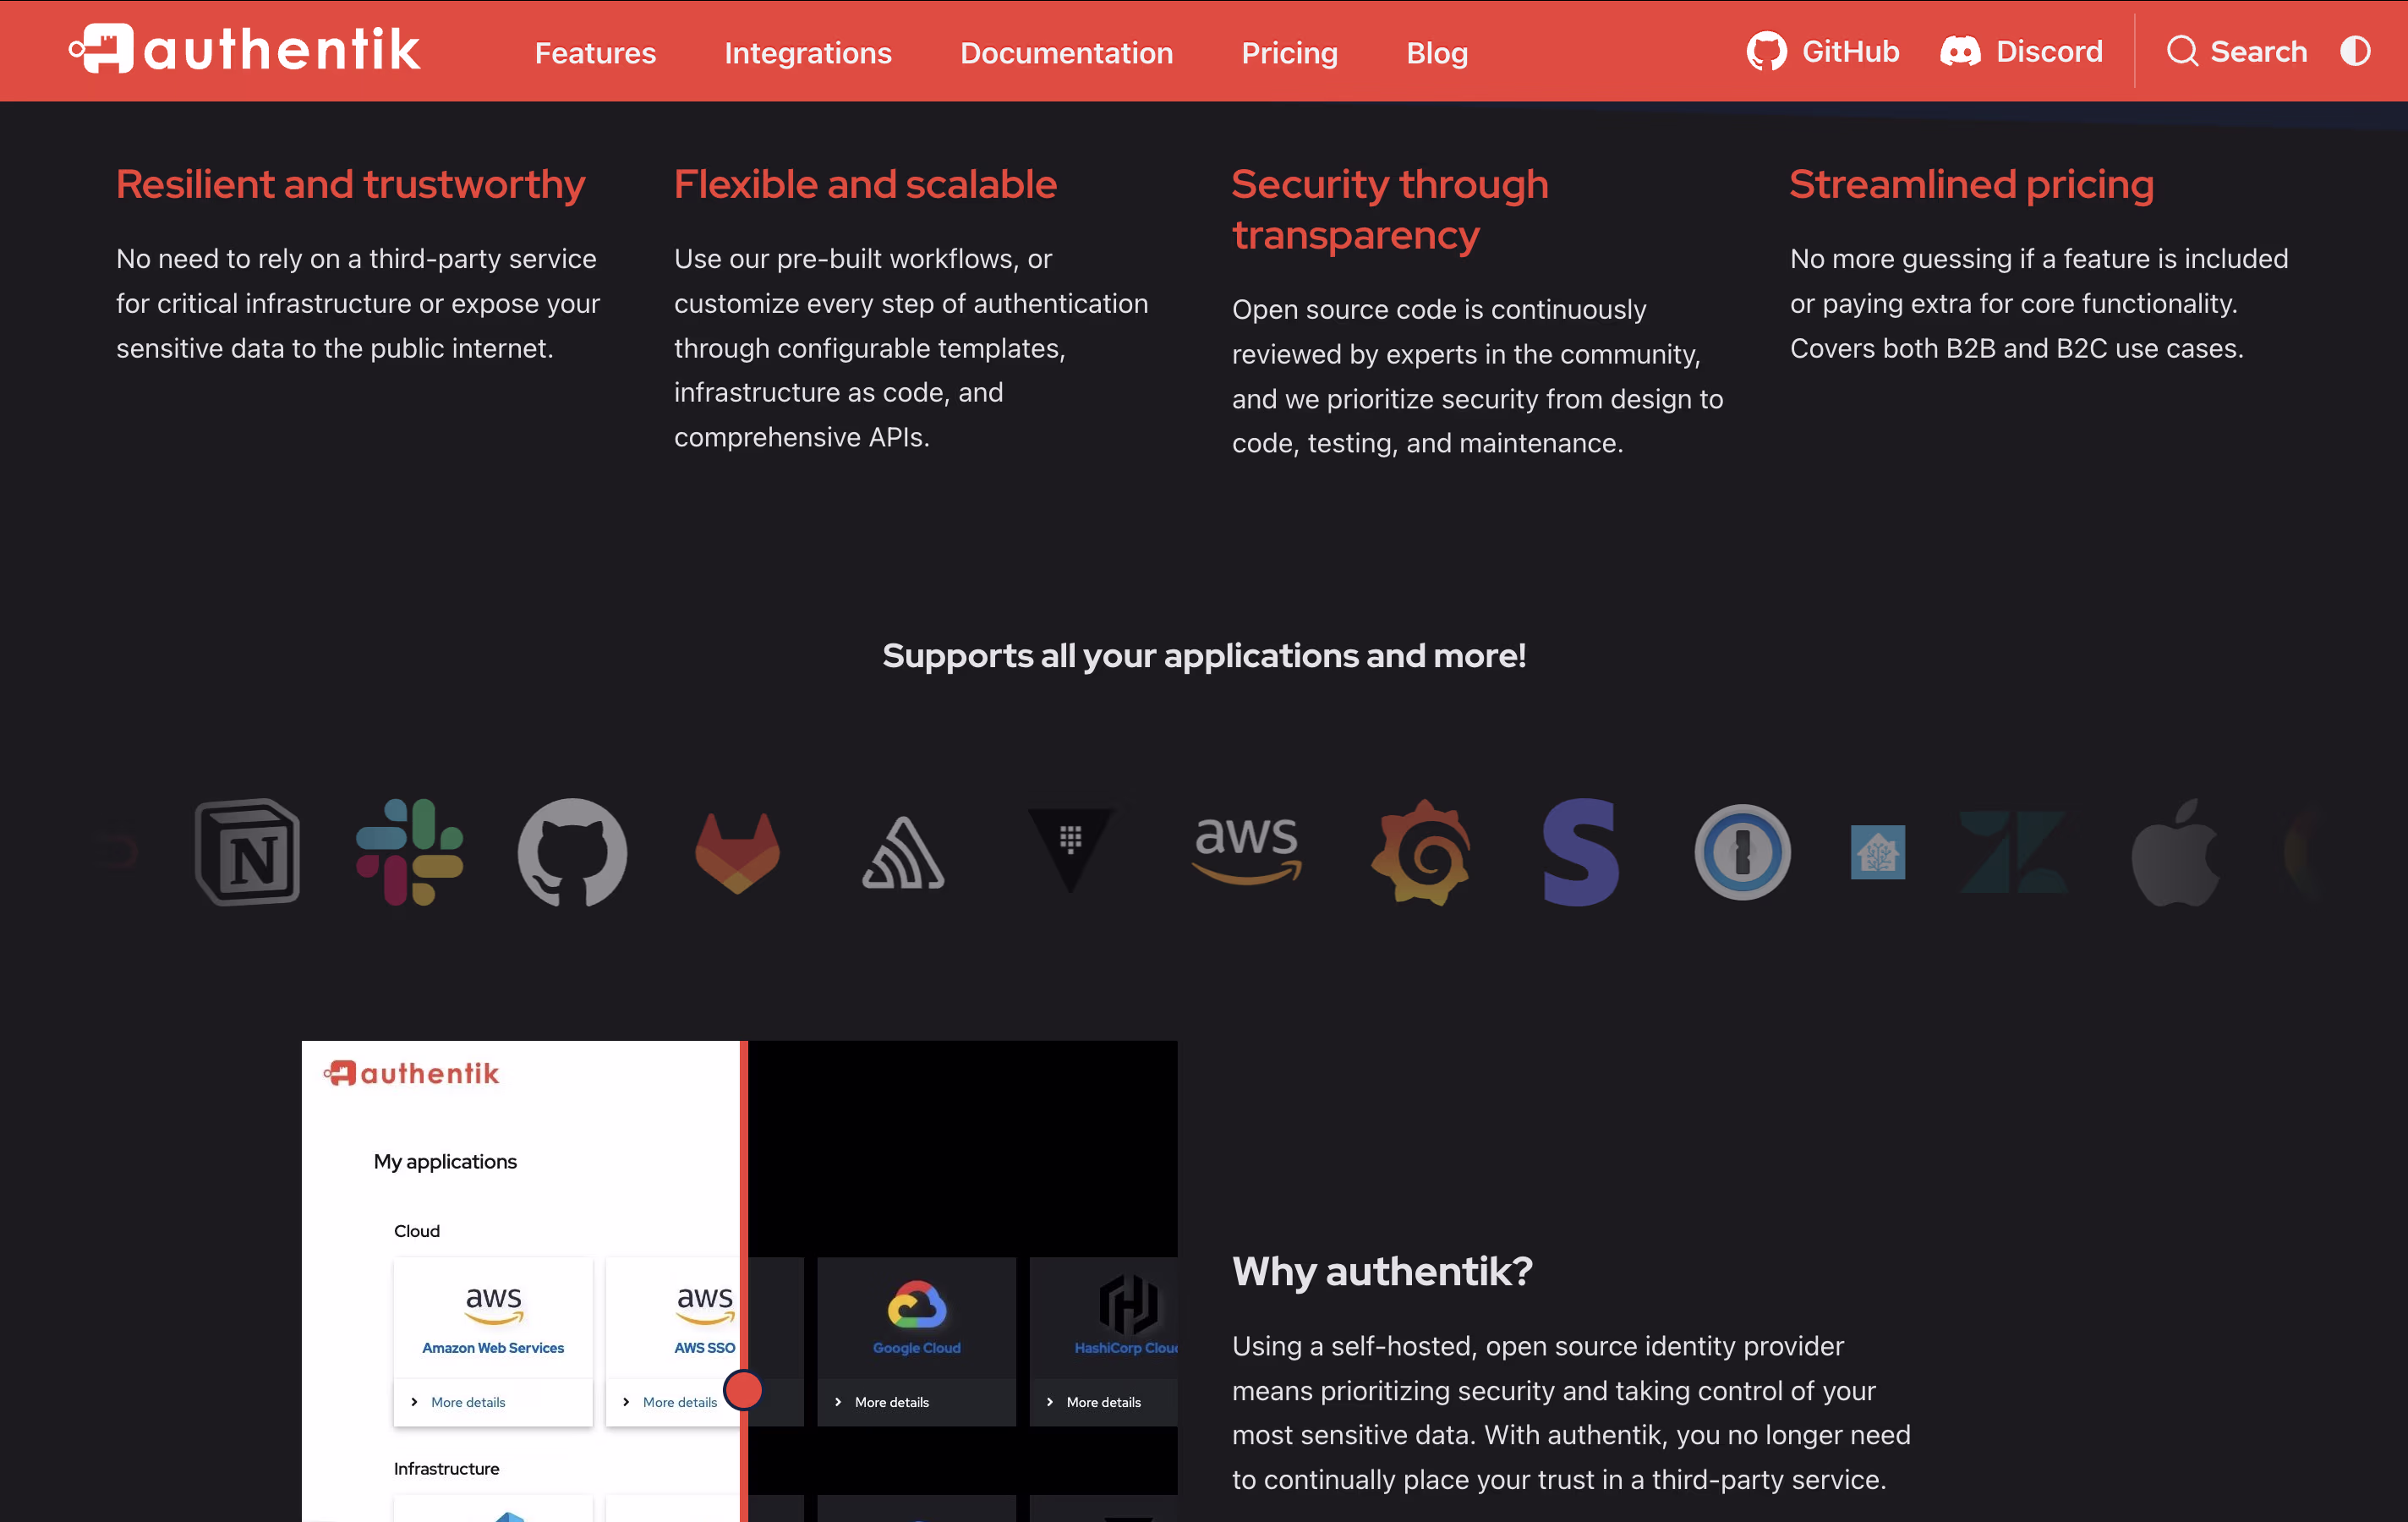Click the Grafana logo icon
Viewport: 2408px width, 1522px height.
tap(1420, 852)
